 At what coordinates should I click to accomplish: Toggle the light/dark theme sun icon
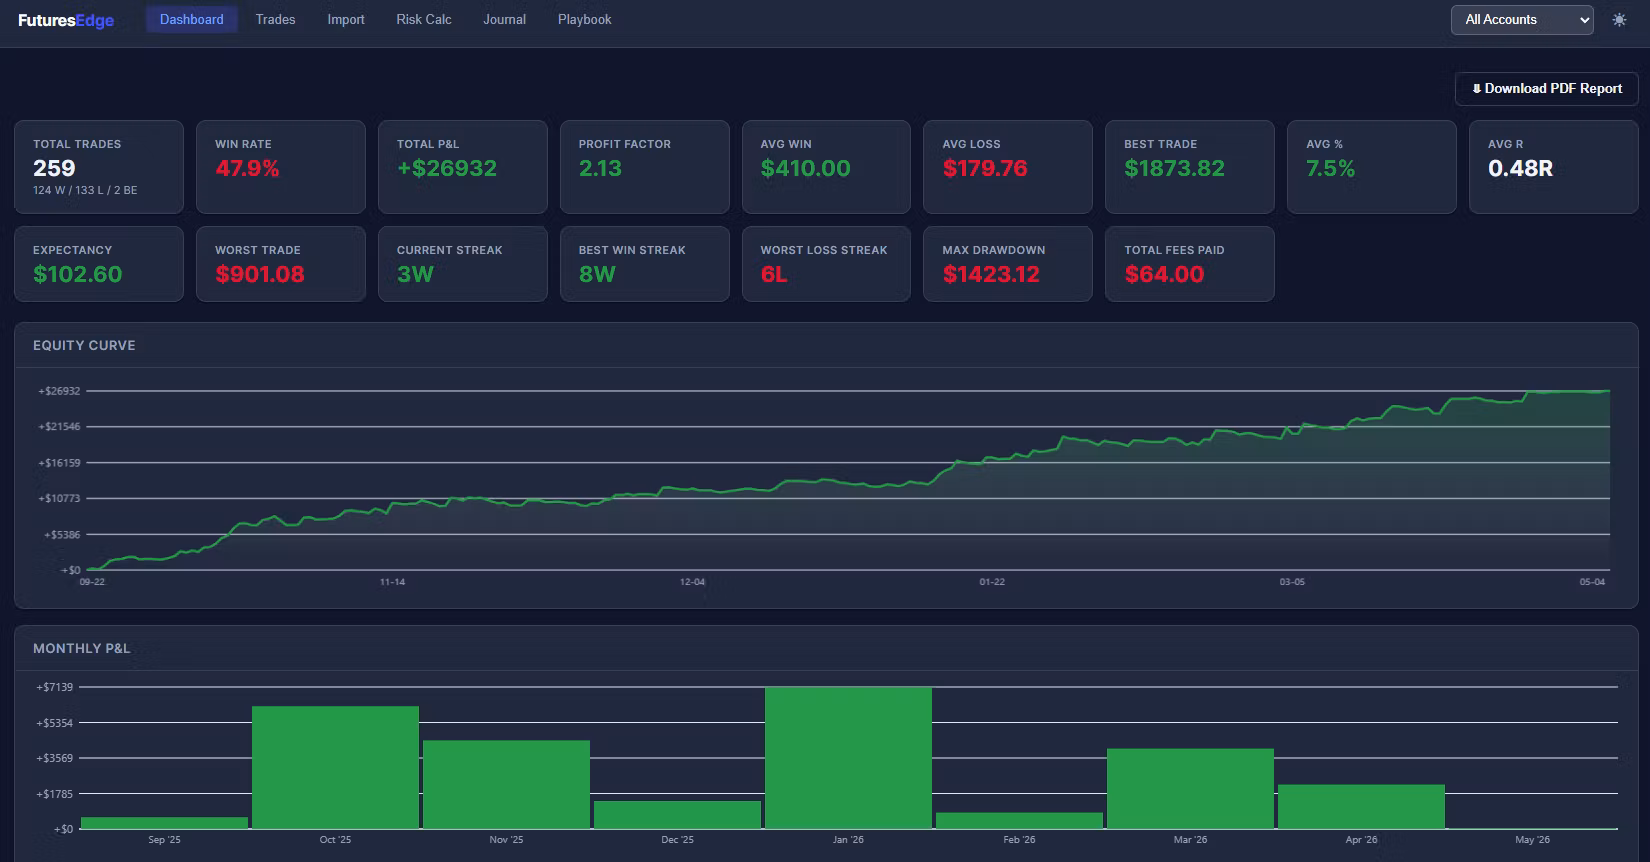click(x=1619, y=20)
